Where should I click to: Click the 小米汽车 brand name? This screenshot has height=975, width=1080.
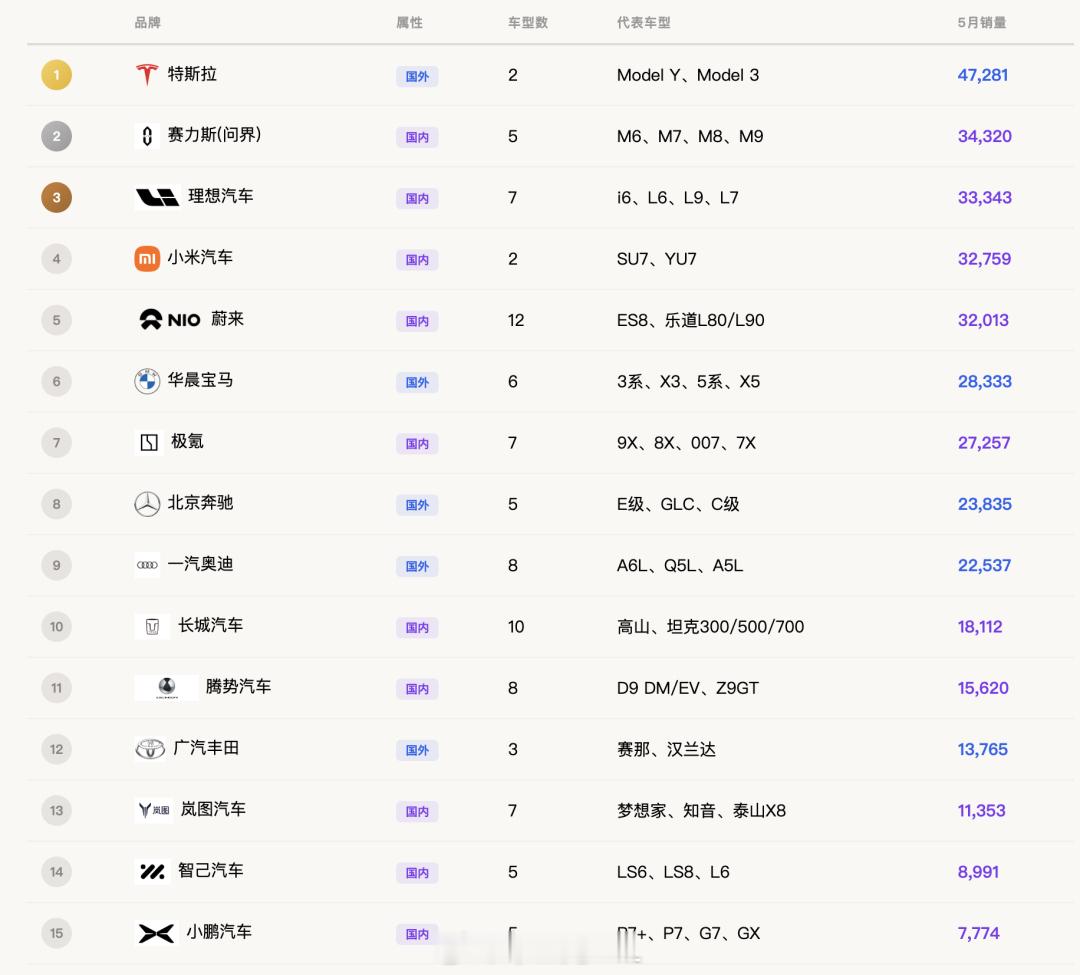click(x=200, y=258)
